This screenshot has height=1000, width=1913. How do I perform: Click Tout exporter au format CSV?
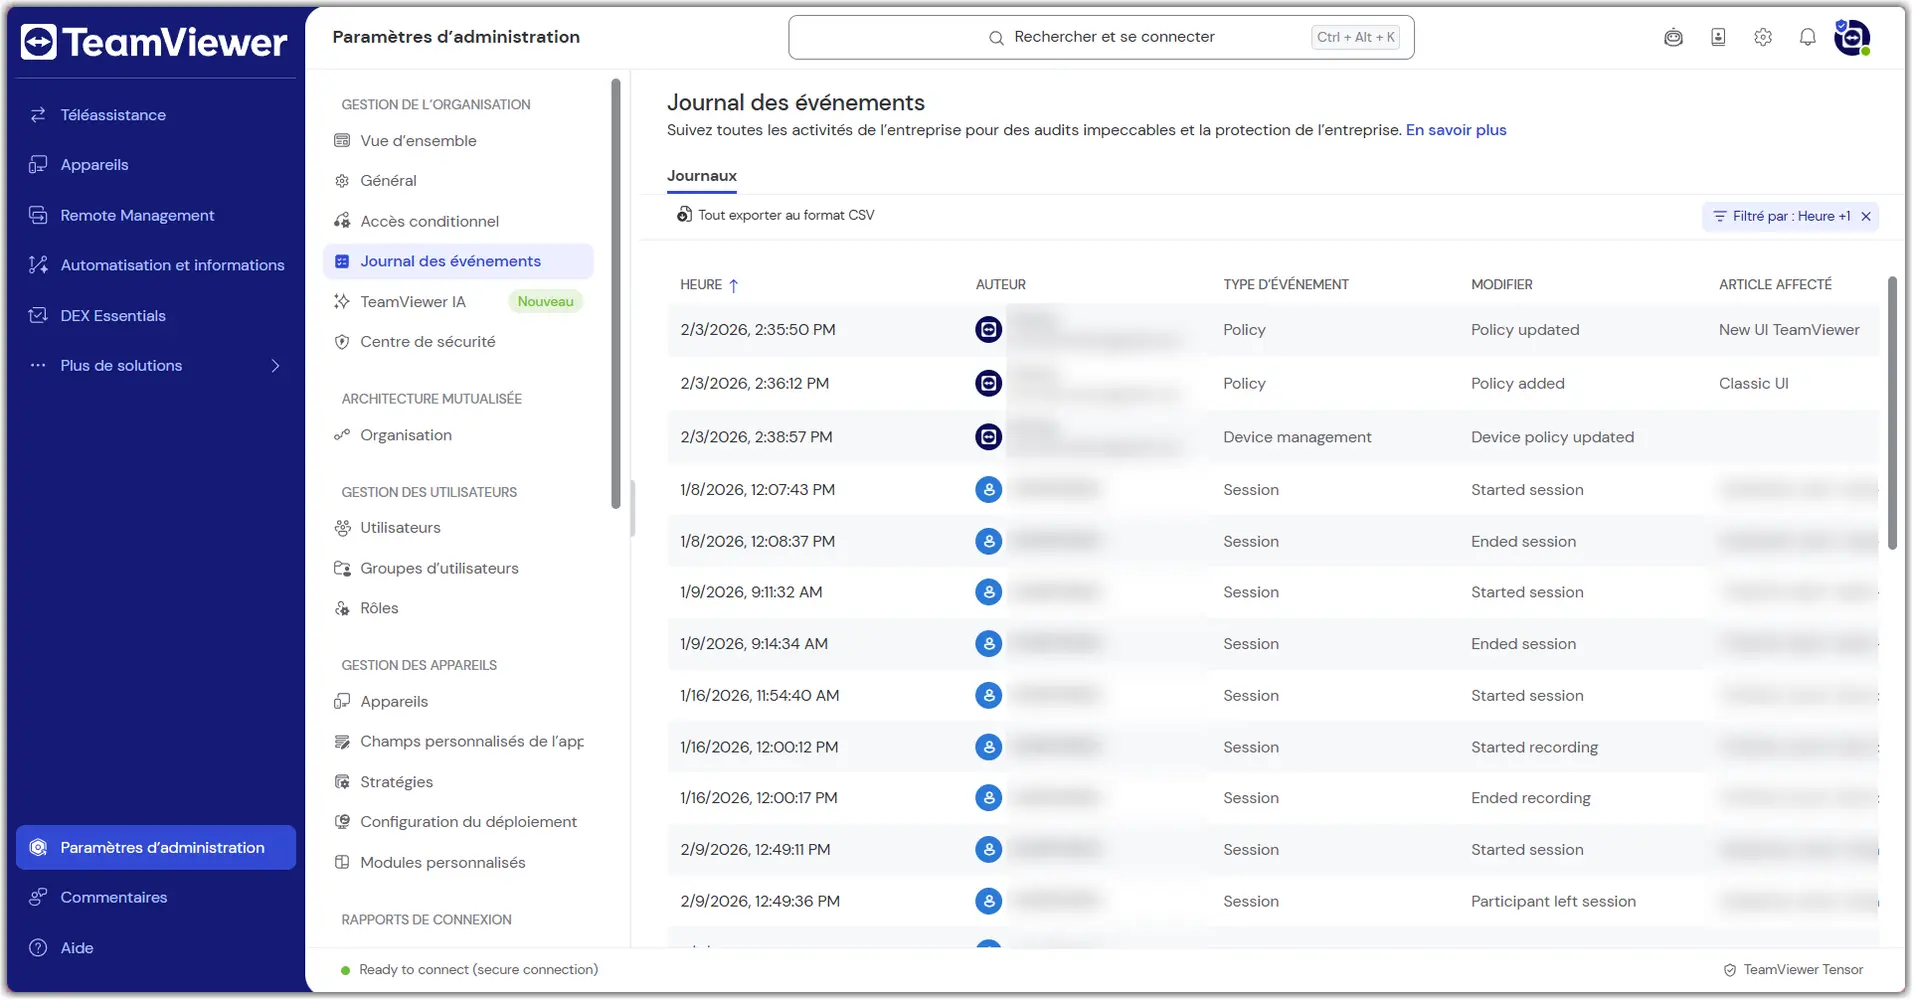pyautogui.click(x=775, y=215)
